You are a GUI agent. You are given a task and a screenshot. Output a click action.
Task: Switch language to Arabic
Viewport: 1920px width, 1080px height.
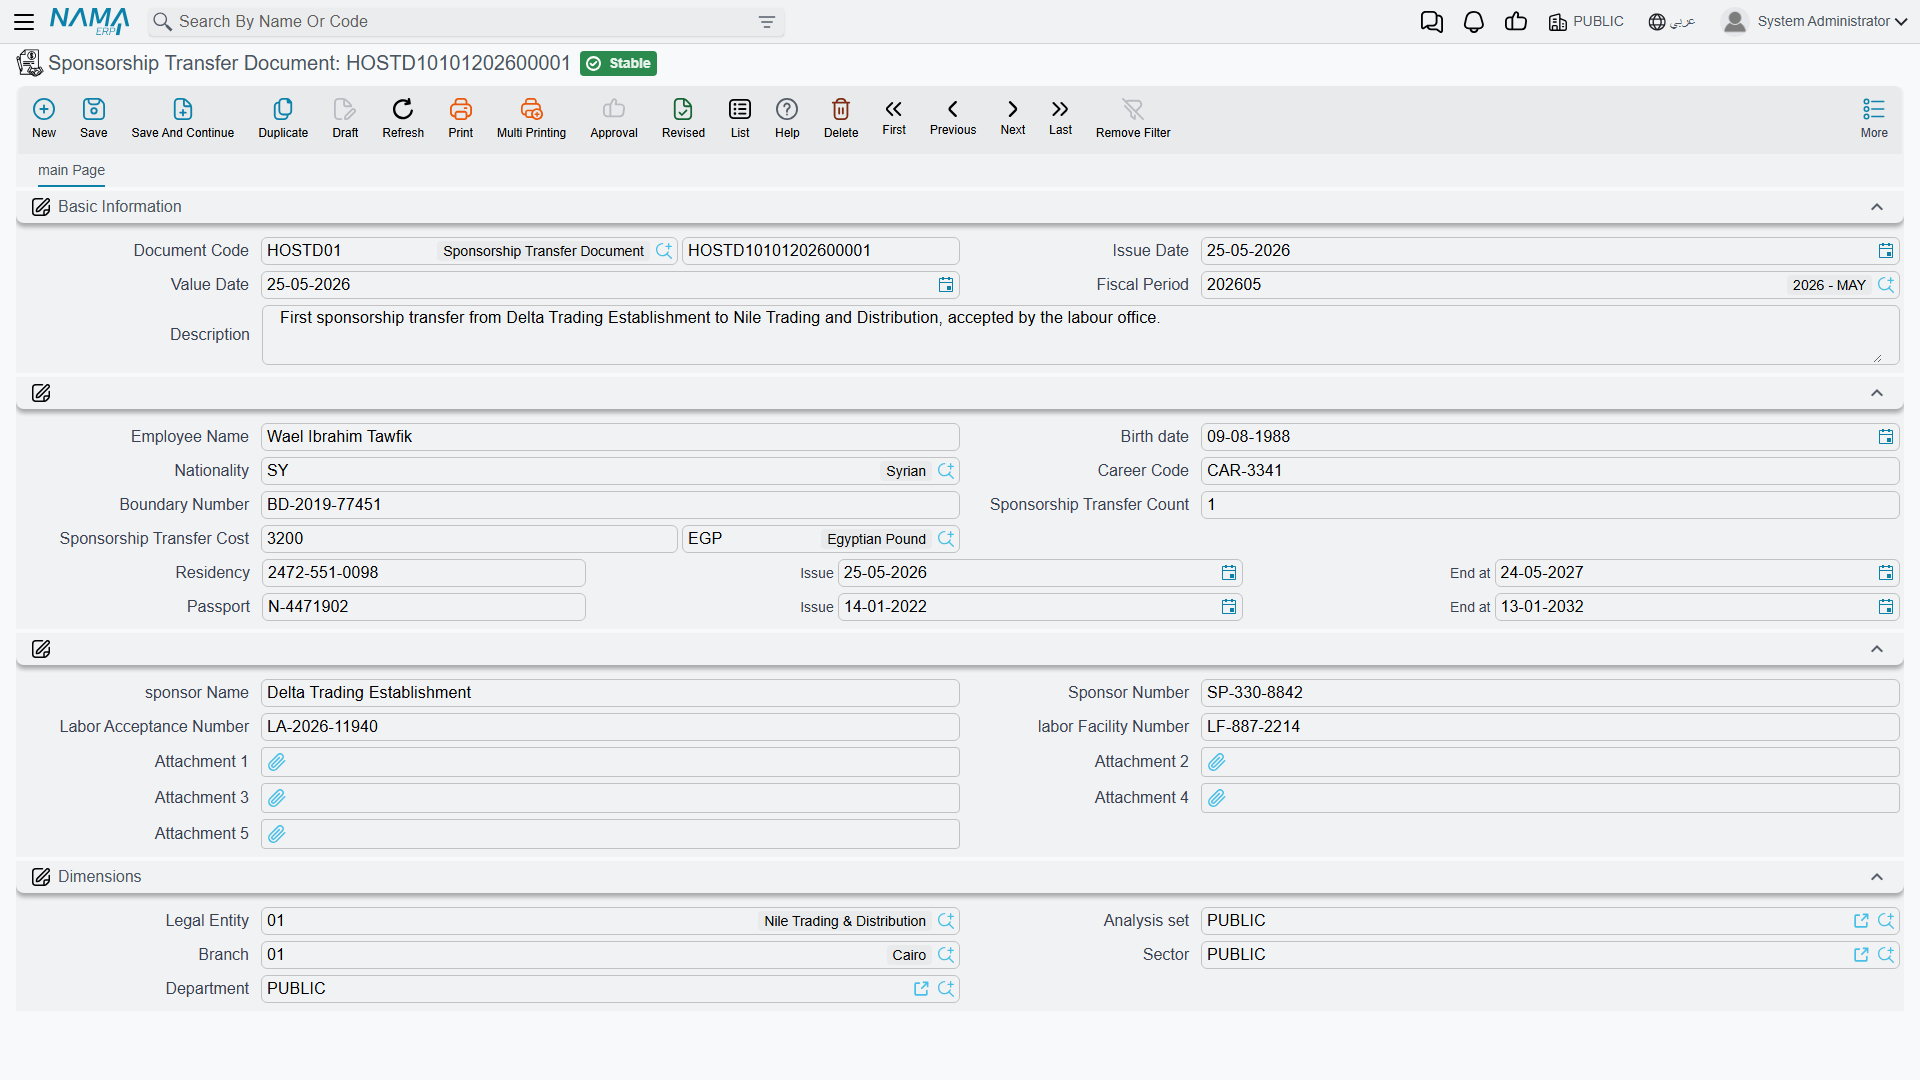(x=1672, y=22)
